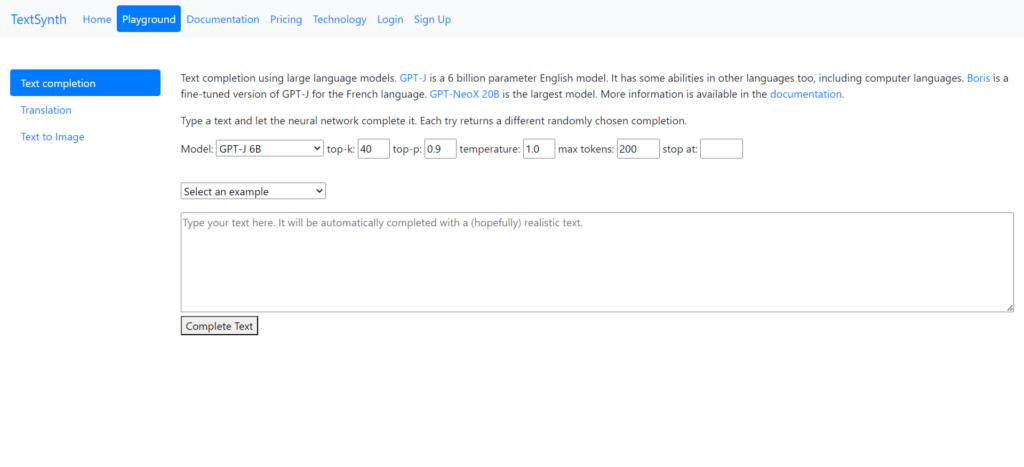Image resolution: width=1024 pixels, height=467 pixels.
Task: Click Login in the top navigation
Action: 390,19
